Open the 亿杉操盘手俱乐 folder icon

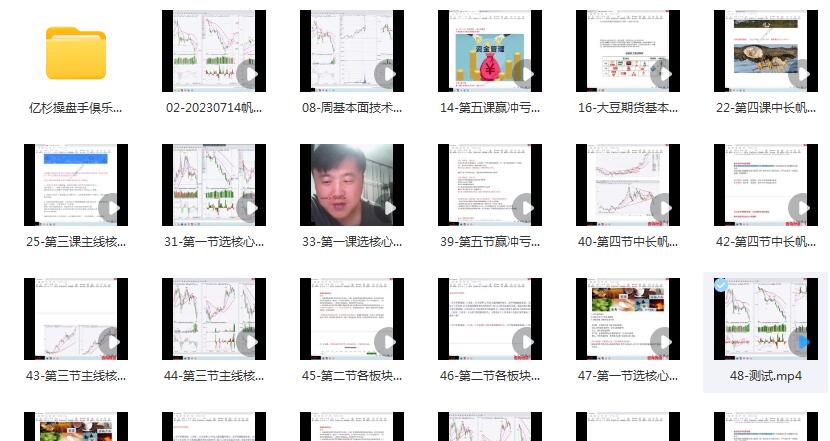76,52
